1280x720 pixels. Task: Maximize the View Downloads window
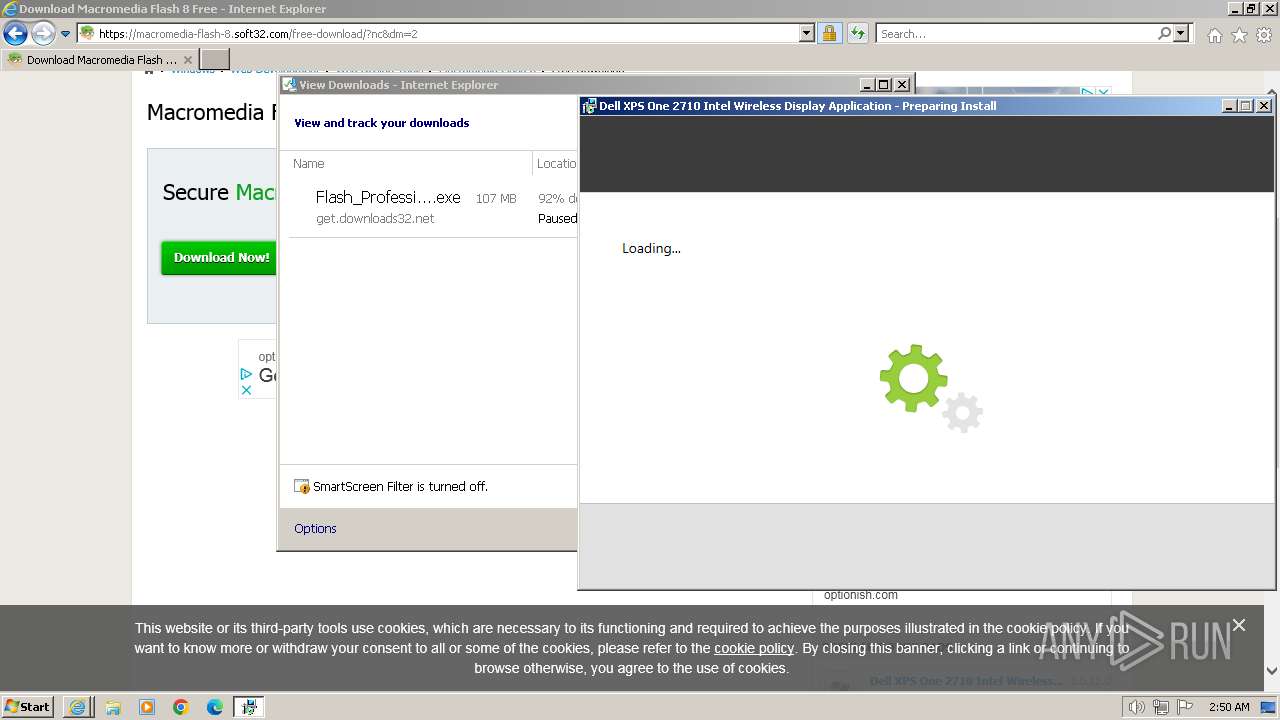point(884,85)
